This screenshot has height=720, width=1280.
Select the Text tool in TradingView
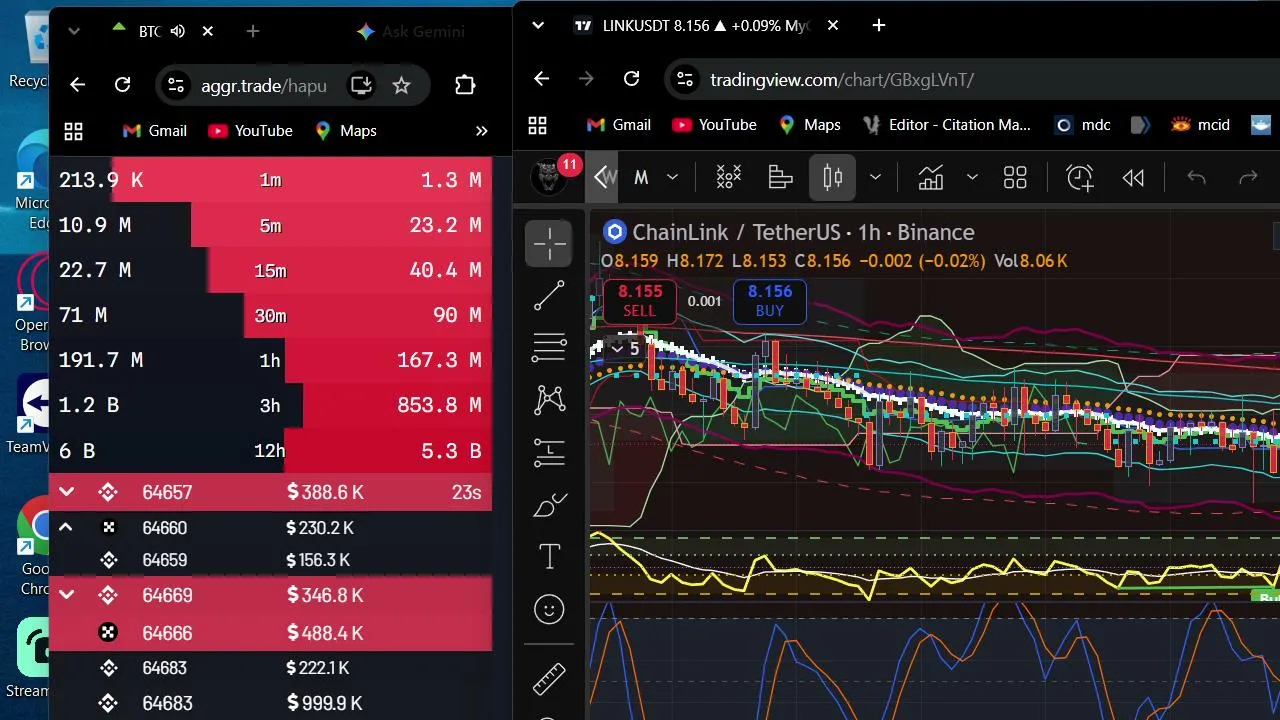click(x=549, y=557)
